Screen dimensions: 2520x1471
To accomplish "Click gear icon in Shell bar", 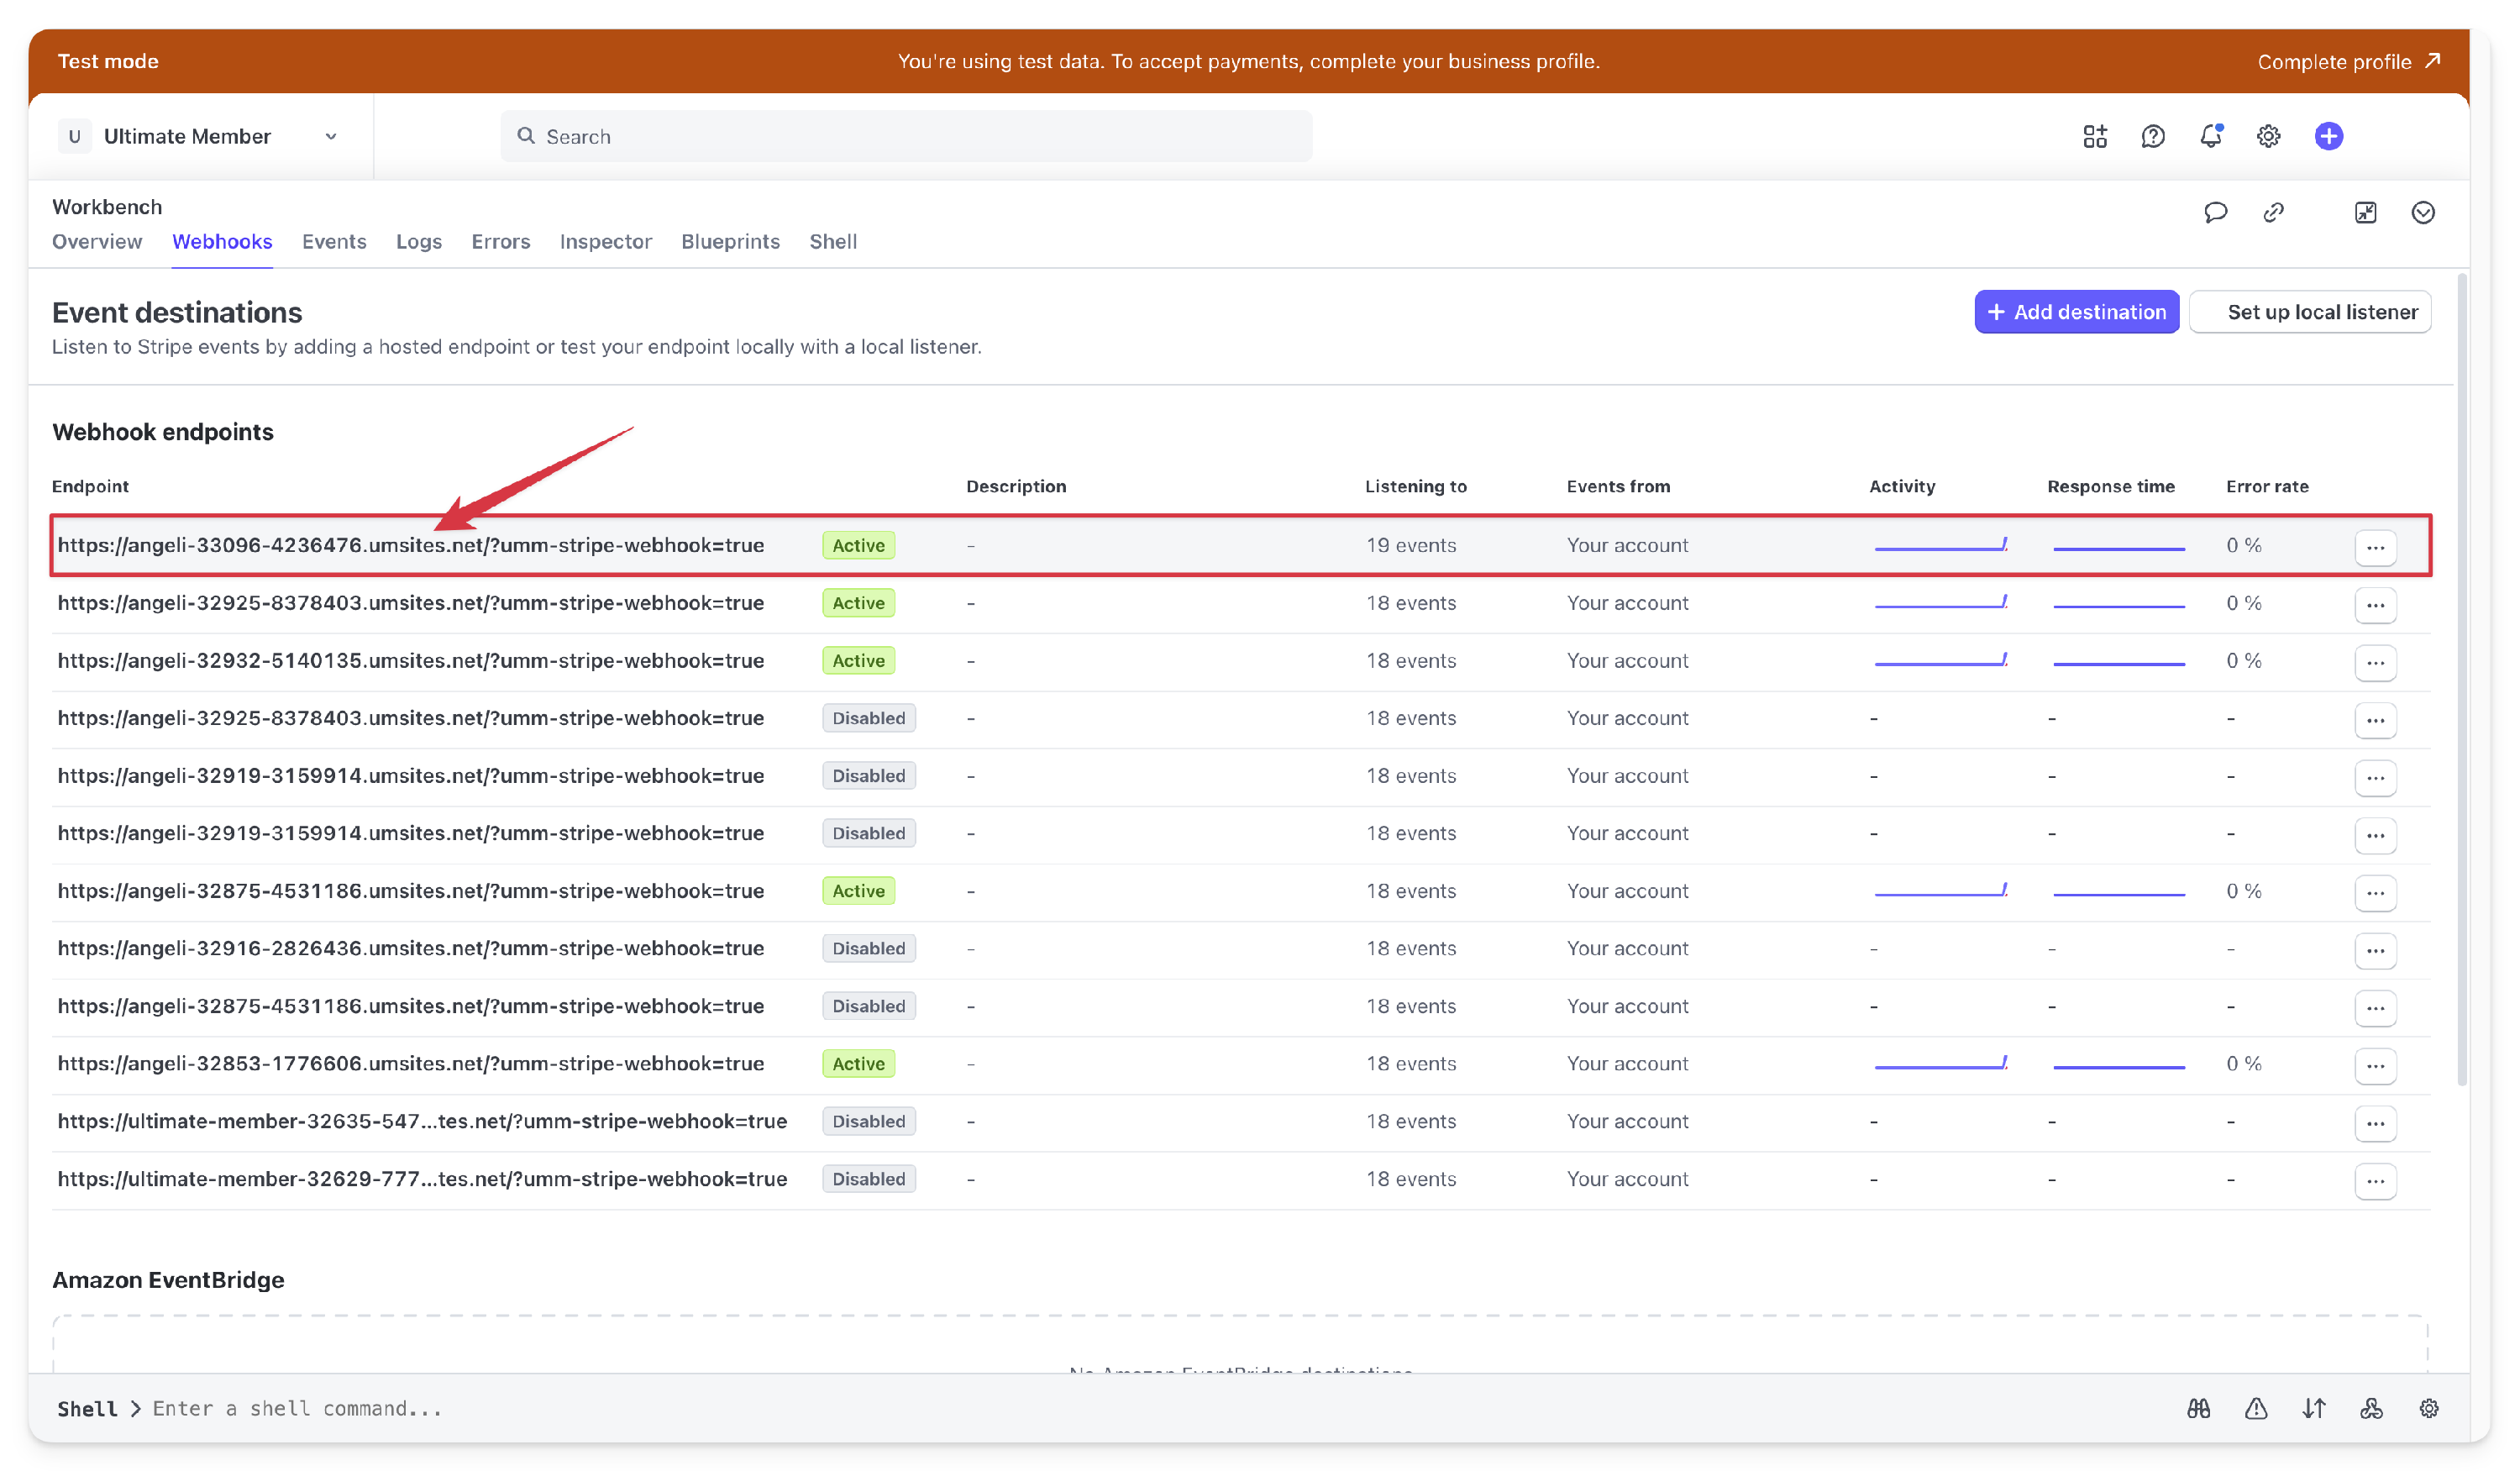I will (x=2429, y=1408).
